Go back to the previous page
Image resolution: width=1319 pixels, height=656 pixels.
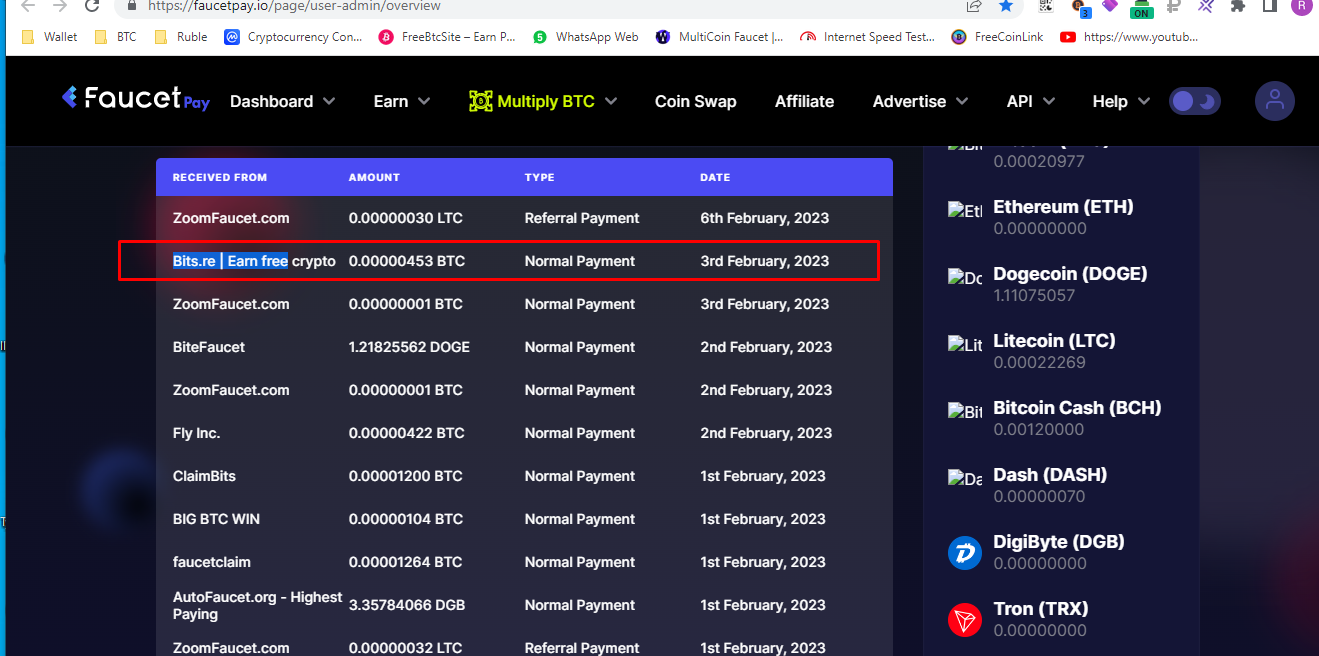coord(29,6)
